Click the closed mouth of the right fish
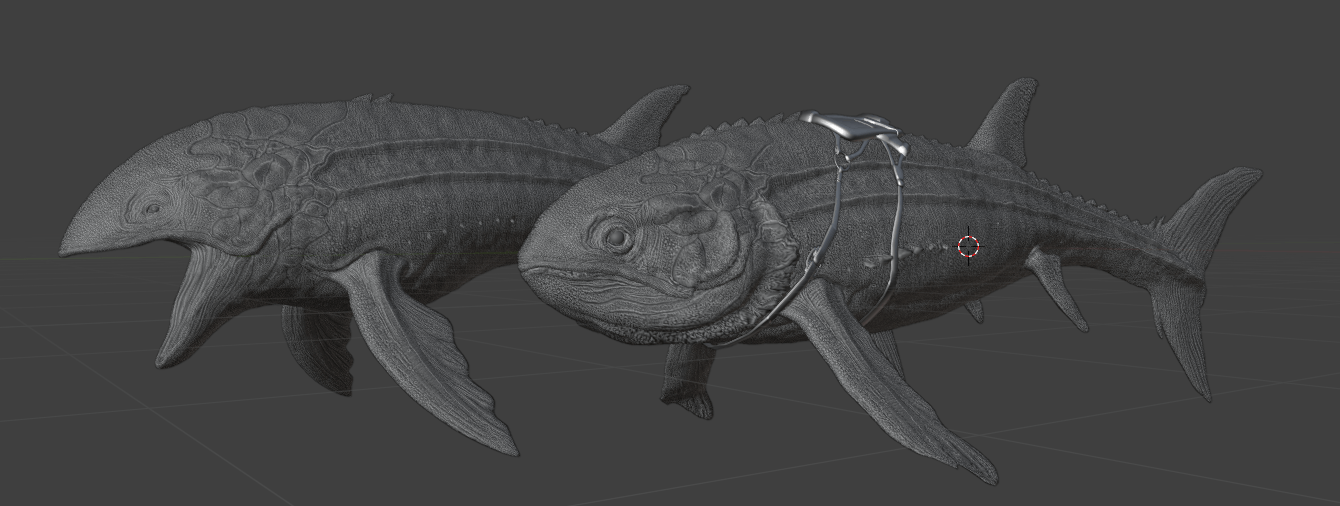Image resolution: width=1340 pixels, height=506 pixels. tap(560, 272)
